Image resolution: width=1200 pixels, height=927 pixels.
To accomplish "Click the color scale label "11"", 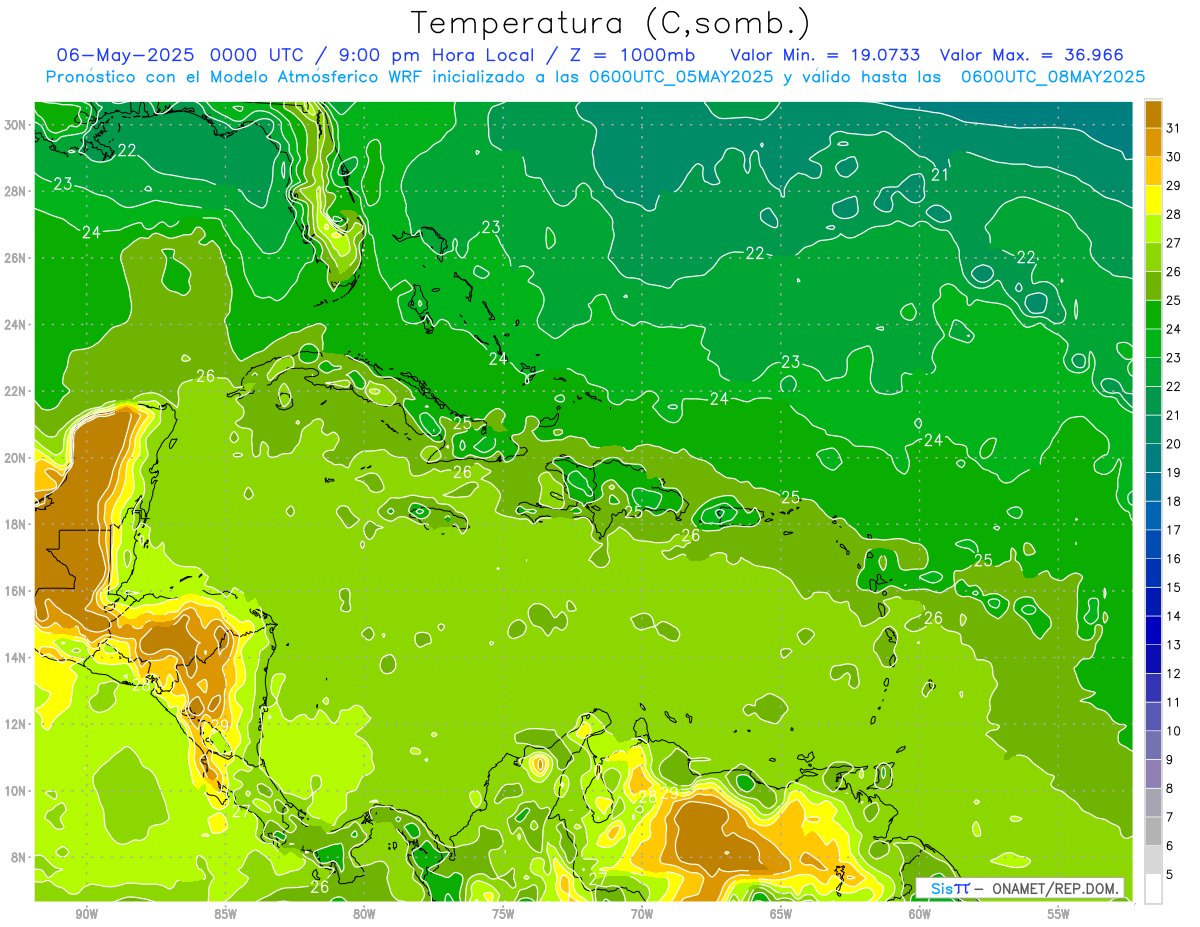I will (1174, 703).
